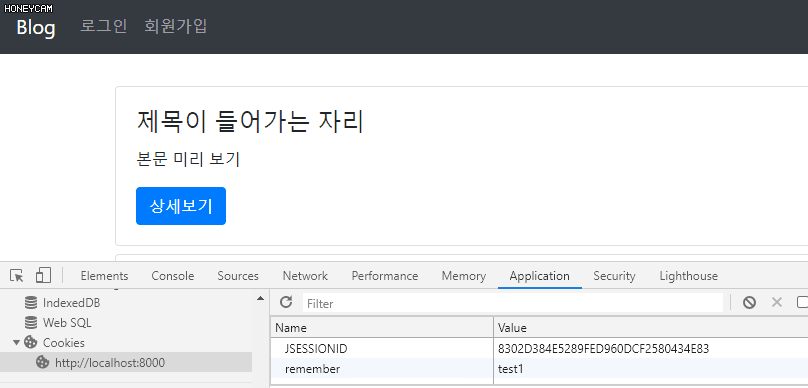Open the 회원가입 link
Screen dimensions: 808x388
coord(176,26)
